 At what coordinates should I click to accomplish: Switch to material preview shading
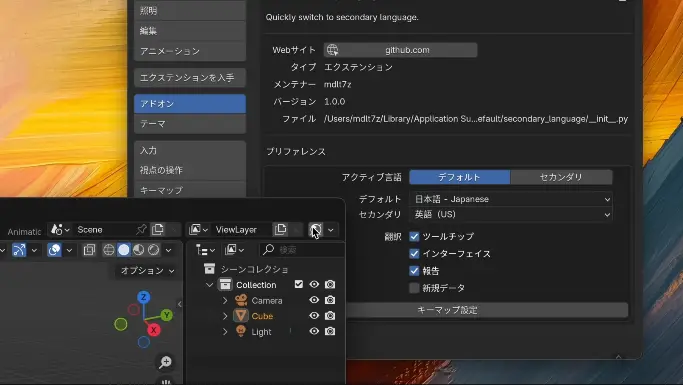139,250
